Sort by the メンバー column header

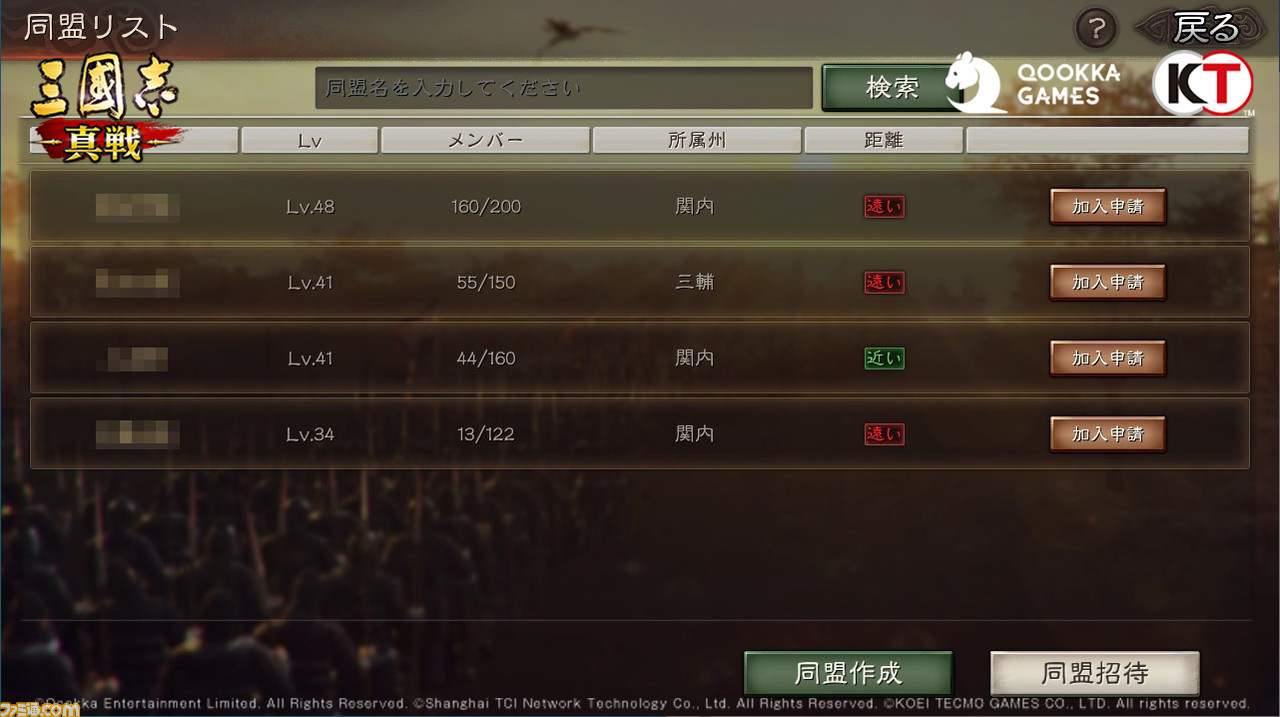(485, 141)
